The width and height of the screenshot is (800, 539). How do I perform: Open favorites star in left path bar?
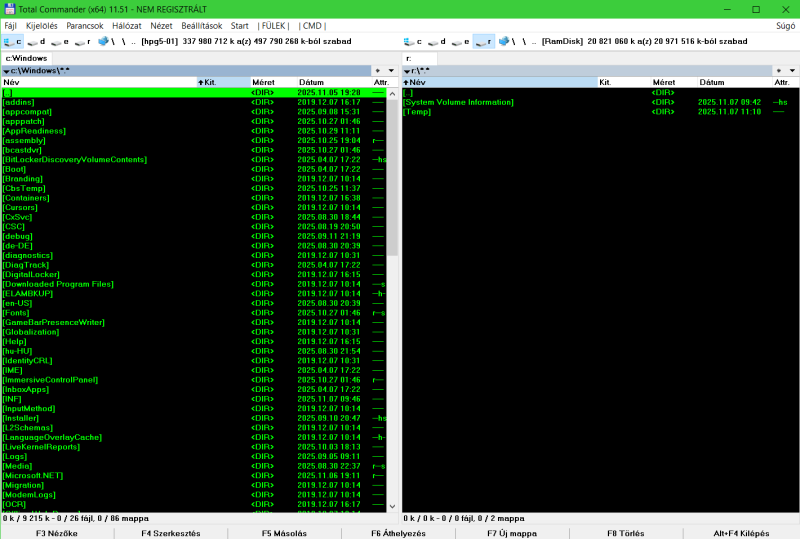[378, 70]
